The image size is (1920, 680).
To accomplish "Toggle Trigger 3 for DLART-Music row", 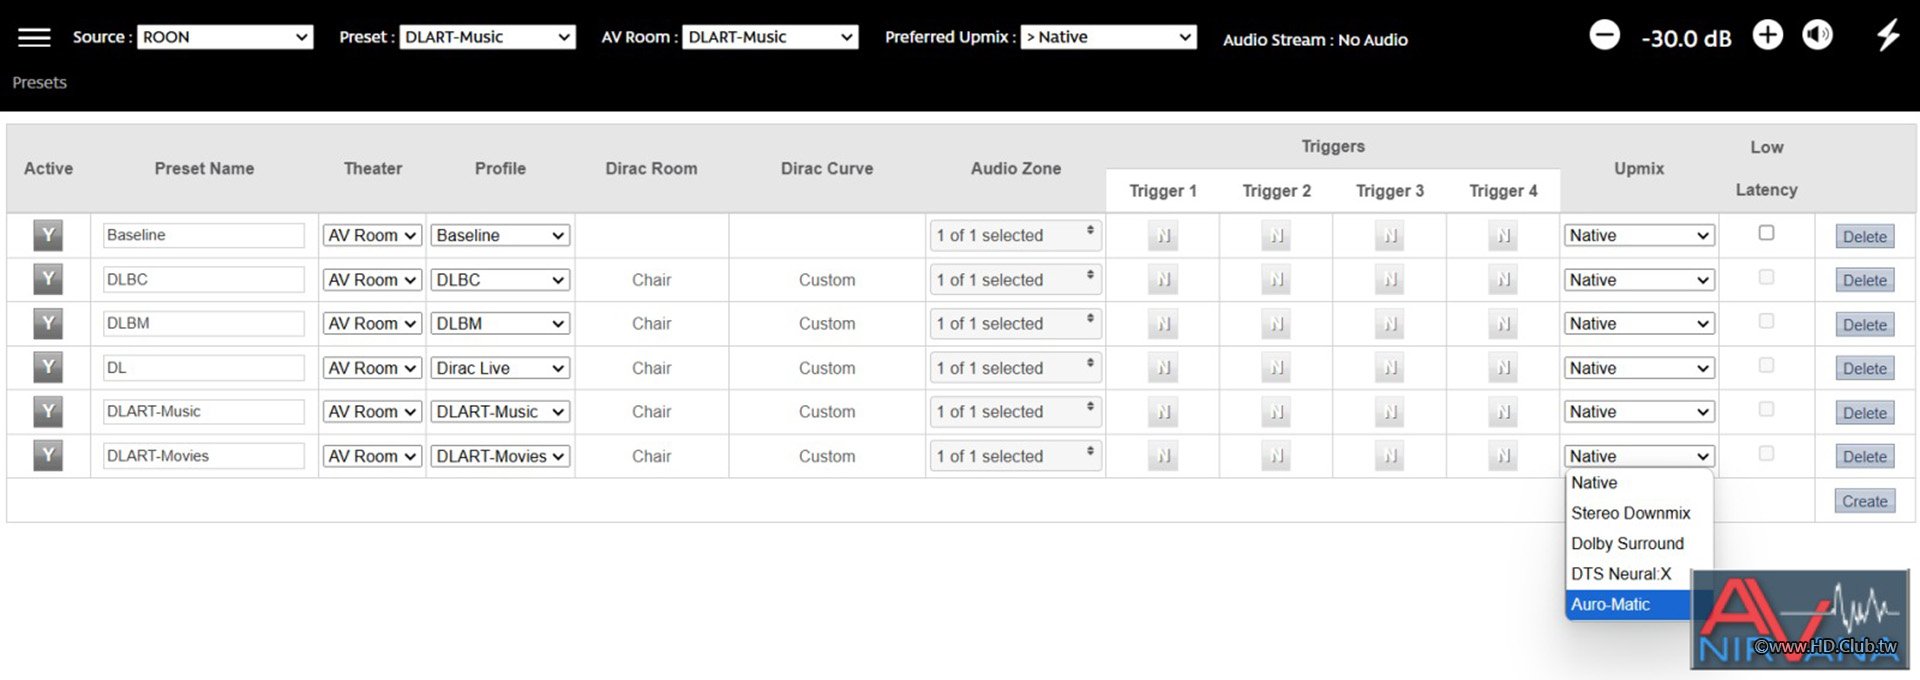I will 1389,412.
